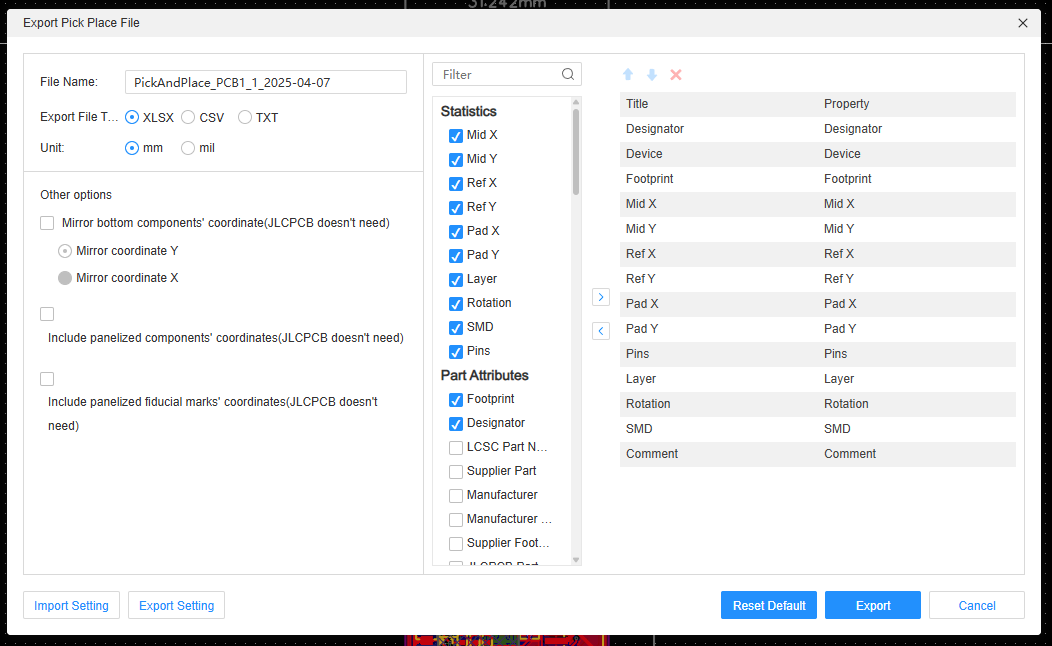Select the Mid Y row in the table
The height and width of the screenshot is (646, 1052).
click(817, 229)
